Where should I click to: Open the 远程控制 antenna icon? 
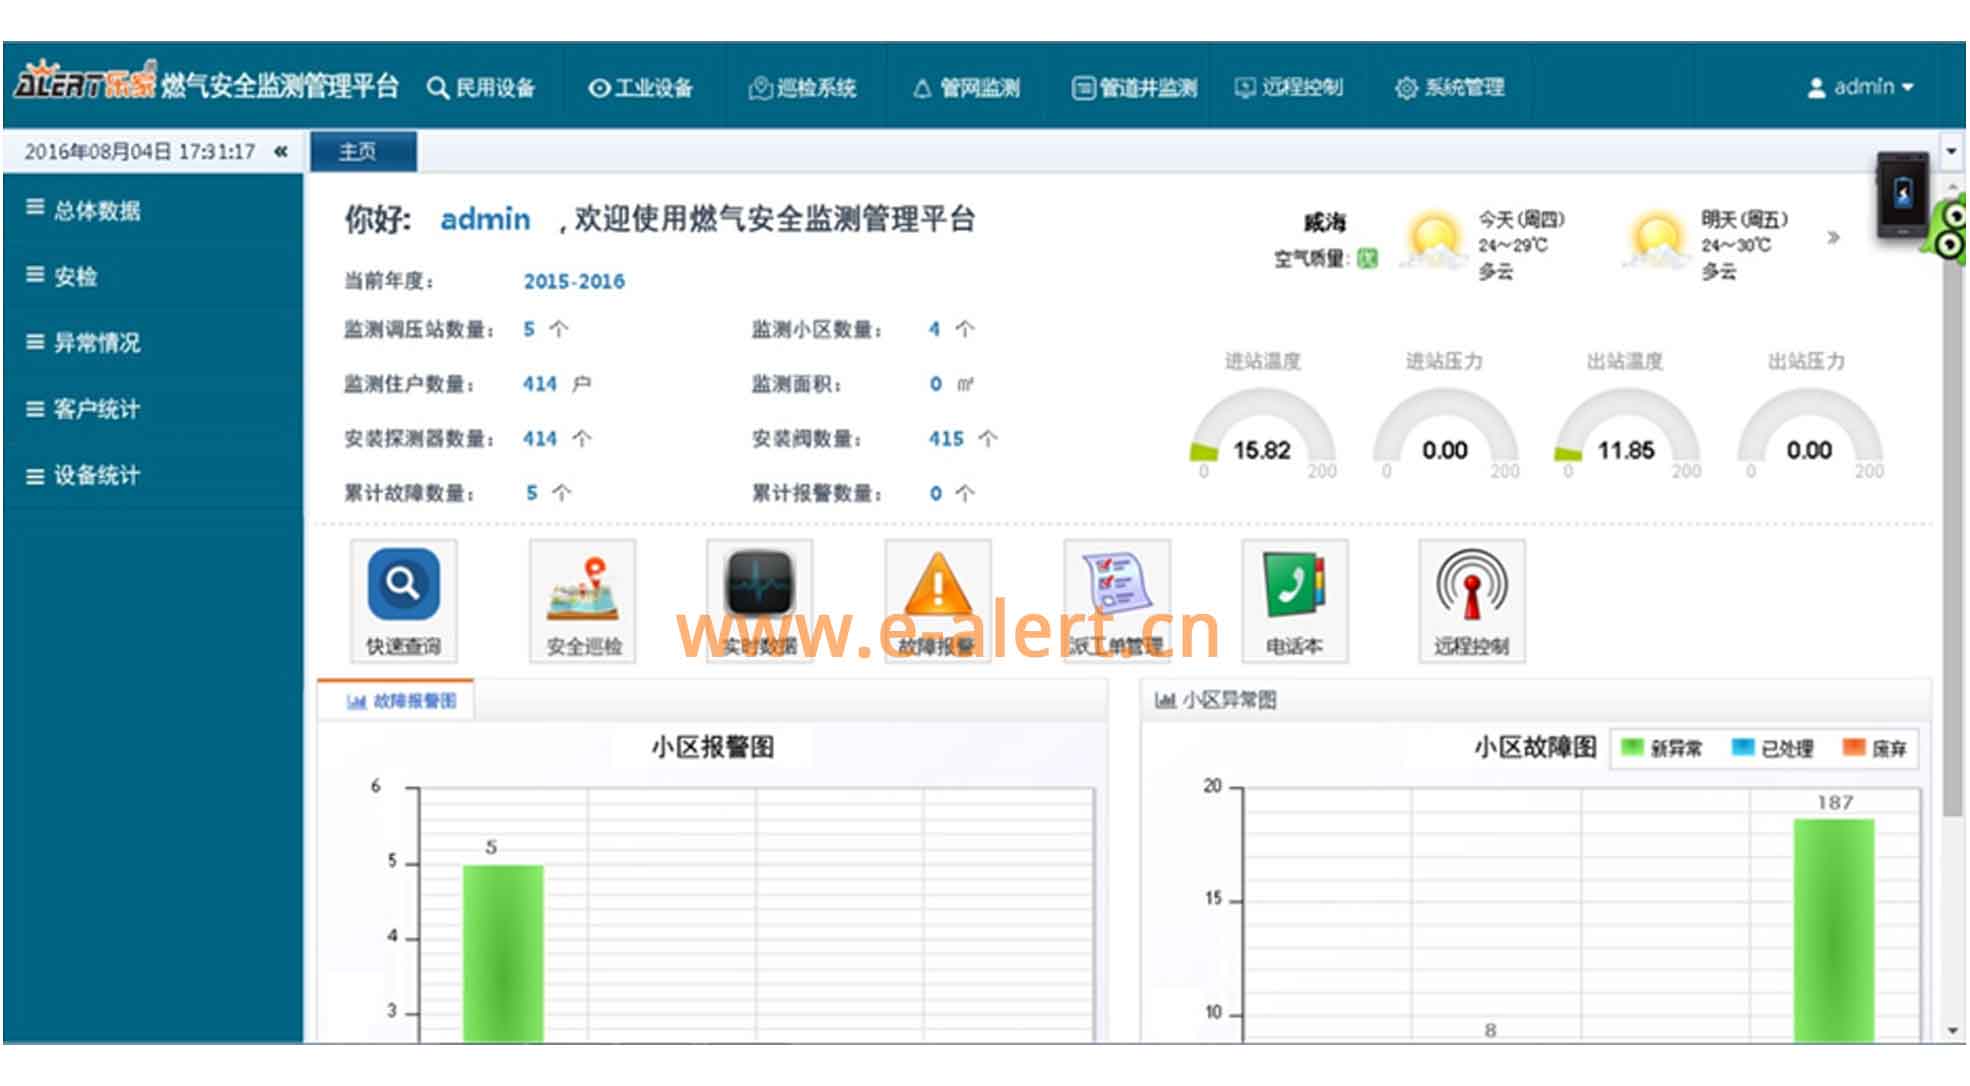click(1471, 584)
